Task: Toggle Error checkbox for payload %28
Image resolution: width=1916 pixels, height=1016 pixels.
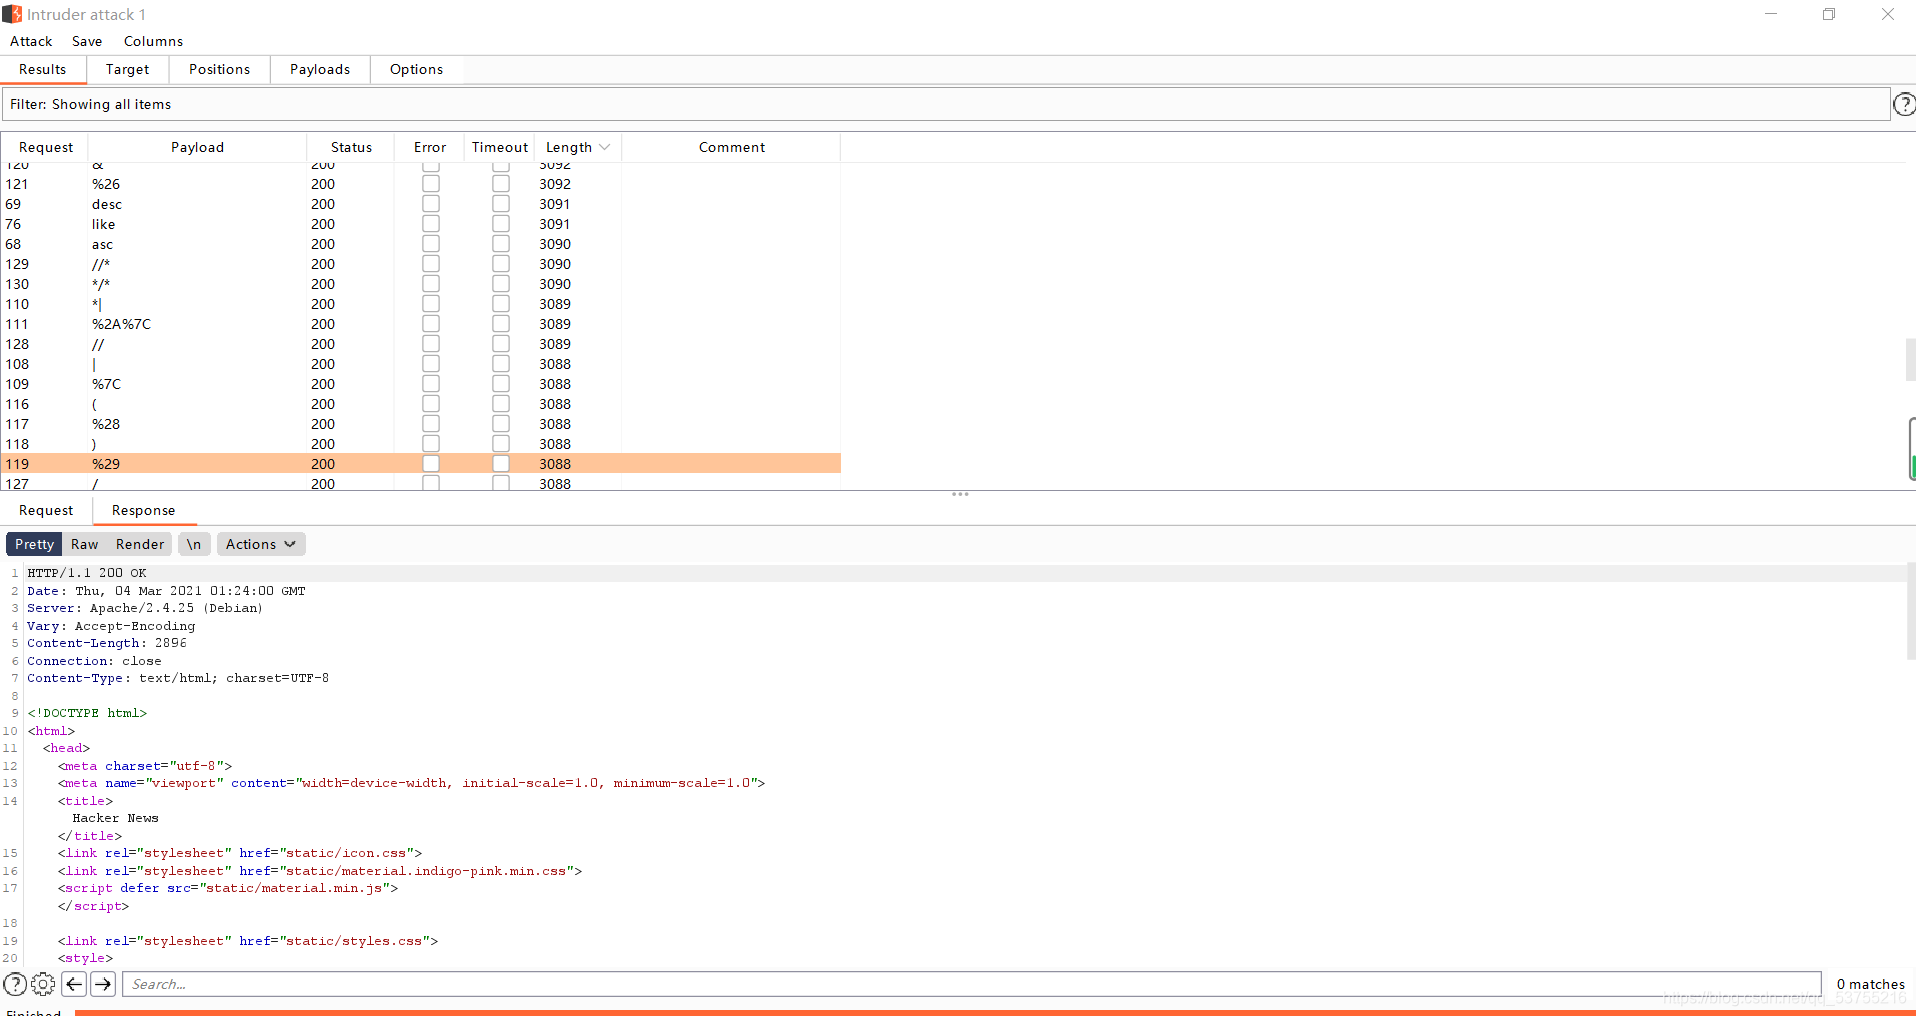Action: [431, 424]
